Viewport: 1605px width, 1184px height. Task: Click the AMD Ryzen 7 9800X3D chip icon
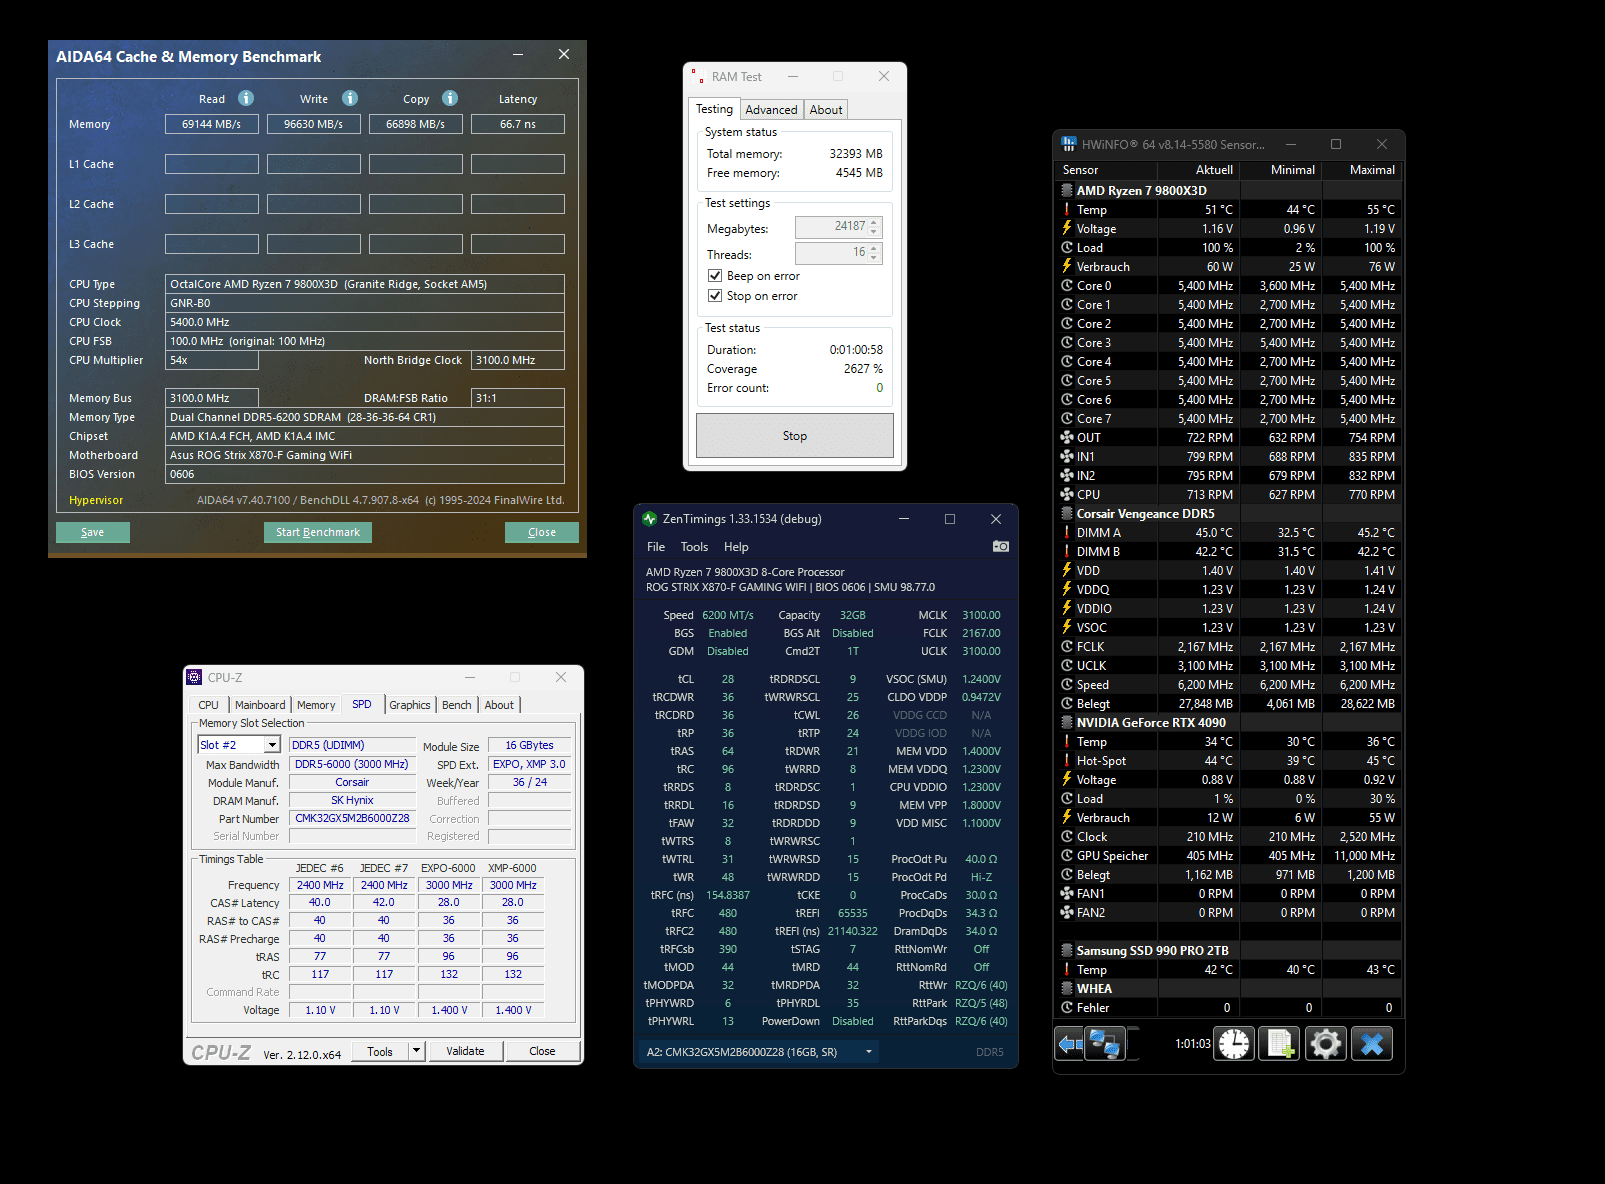click(x=1067, y=190)
